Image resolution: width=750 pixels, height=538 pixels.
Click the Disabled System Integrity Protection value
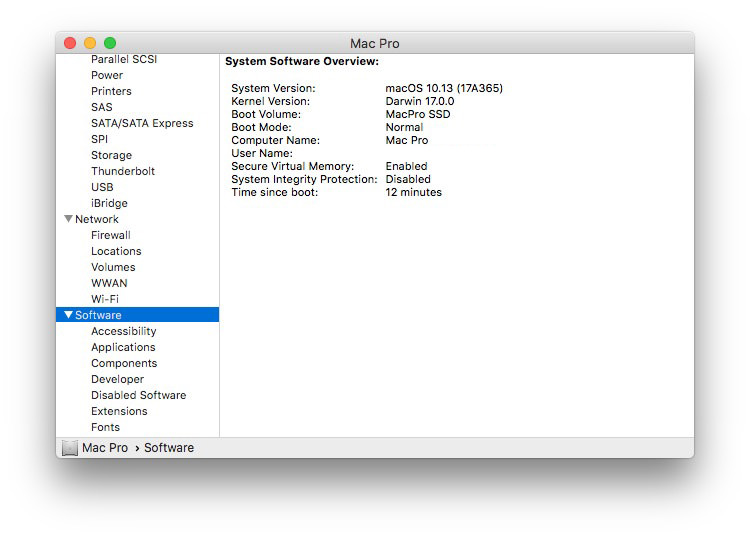tap(408, 179)
